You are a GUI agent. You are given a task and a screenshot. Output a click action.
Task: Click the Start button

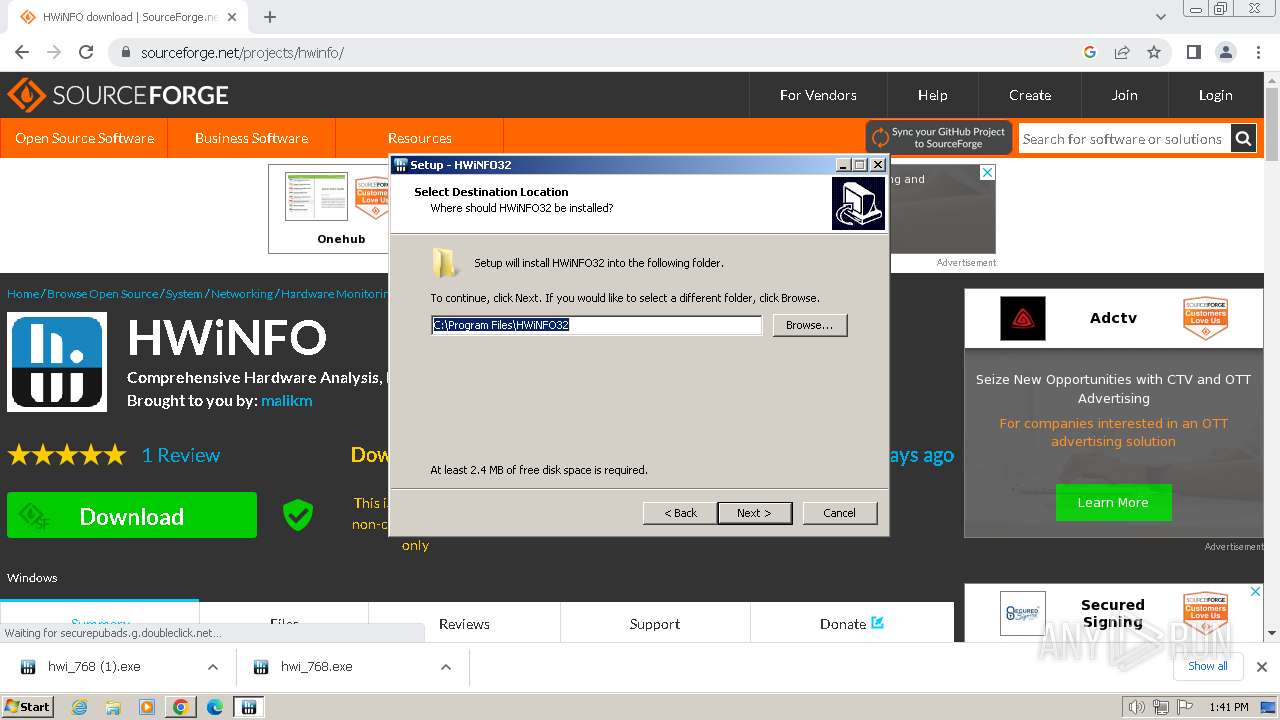click(x=28, y=707)
